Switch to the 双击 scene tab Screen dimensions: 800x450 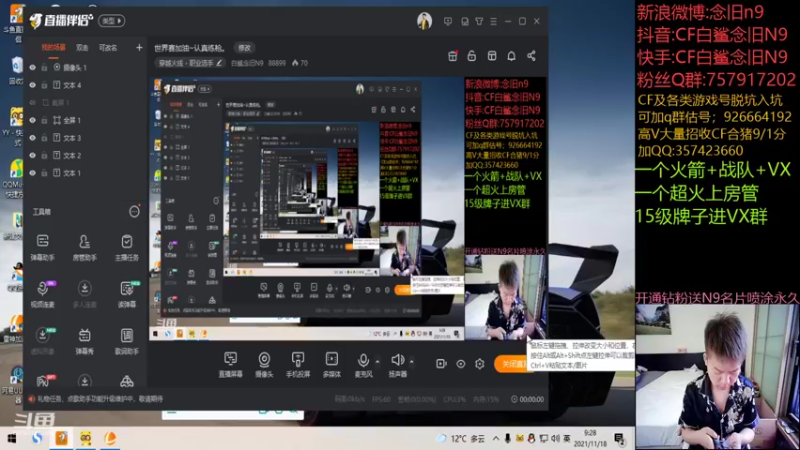tap(82, 47)
